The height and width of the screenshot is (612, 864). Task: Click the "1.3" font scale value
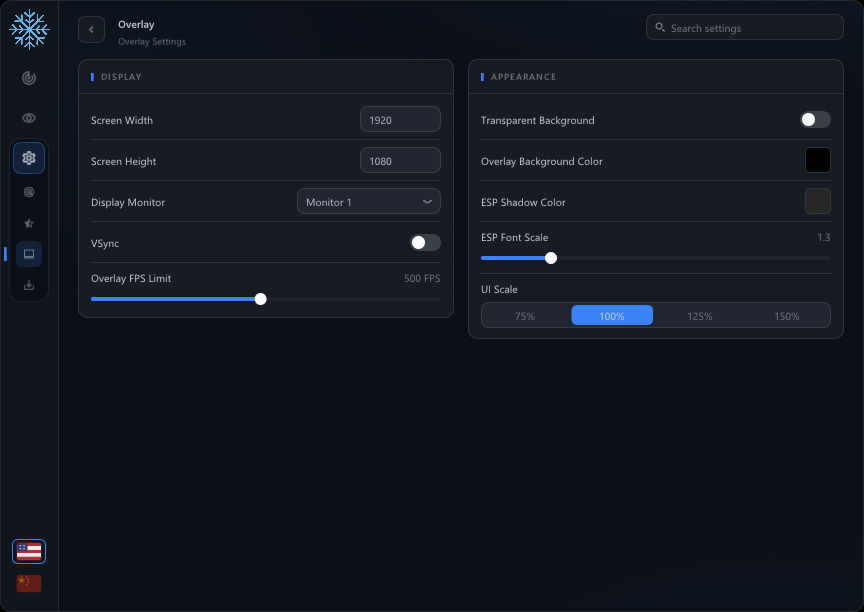pos(824,237)
